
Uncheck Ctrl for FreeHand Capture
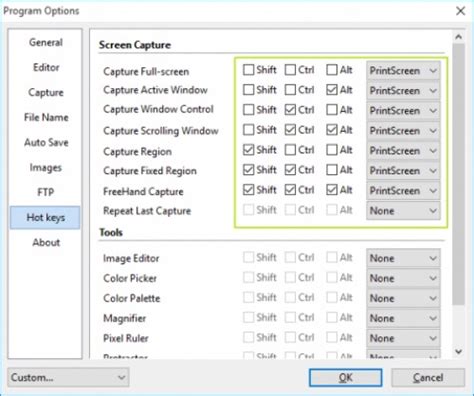point(290,190)
